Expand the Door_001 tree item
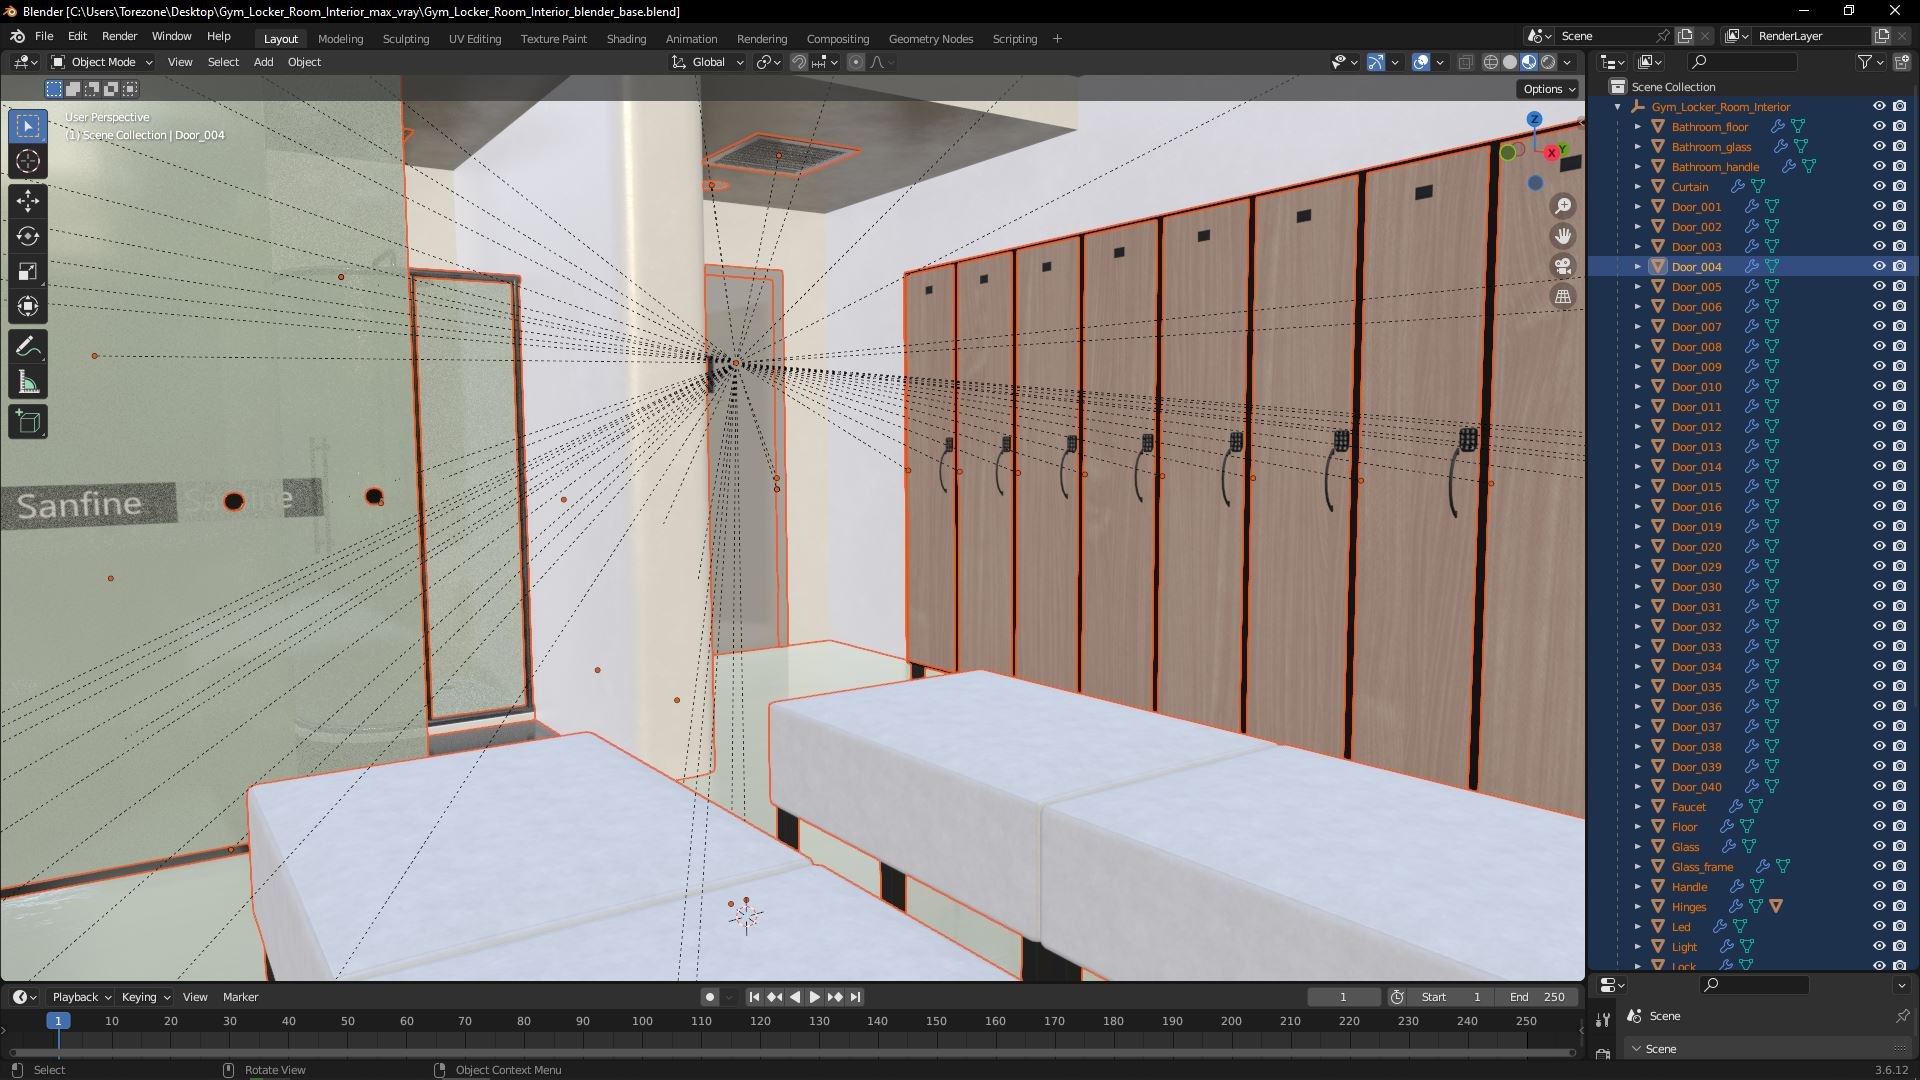Image resolution: width=1920 pixels, height=1080 pixels. (x=1638, y=207)
